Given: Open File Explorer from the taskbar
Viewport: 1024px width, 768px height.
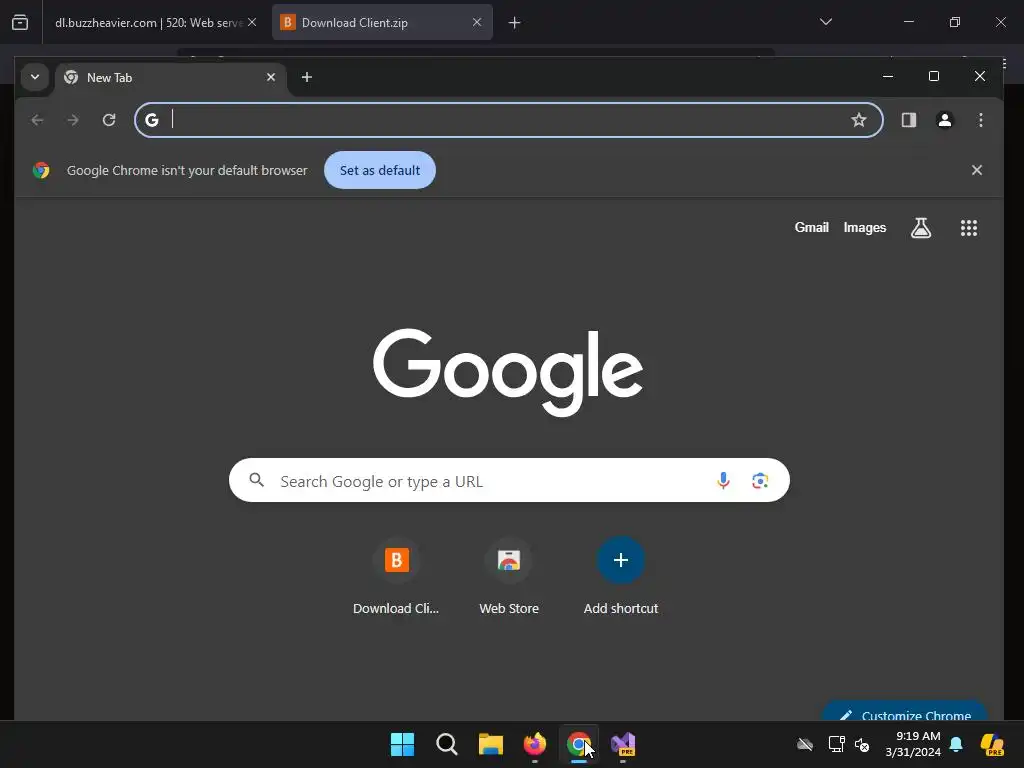Looking at the screenshot, I should point(491,744).
